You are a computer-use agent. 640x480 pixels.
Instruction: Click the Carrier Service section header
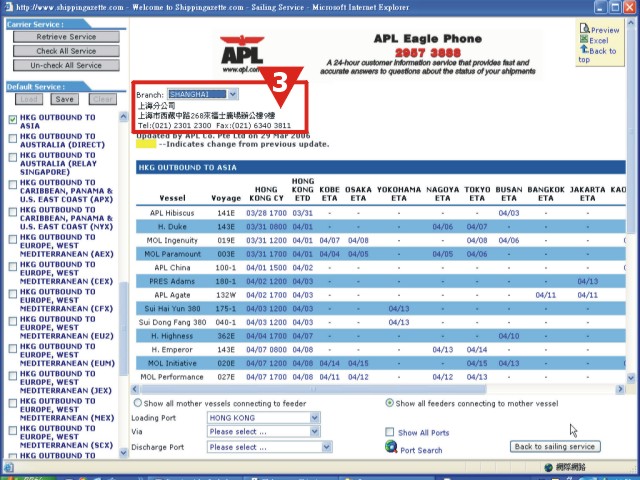point(35,24)
